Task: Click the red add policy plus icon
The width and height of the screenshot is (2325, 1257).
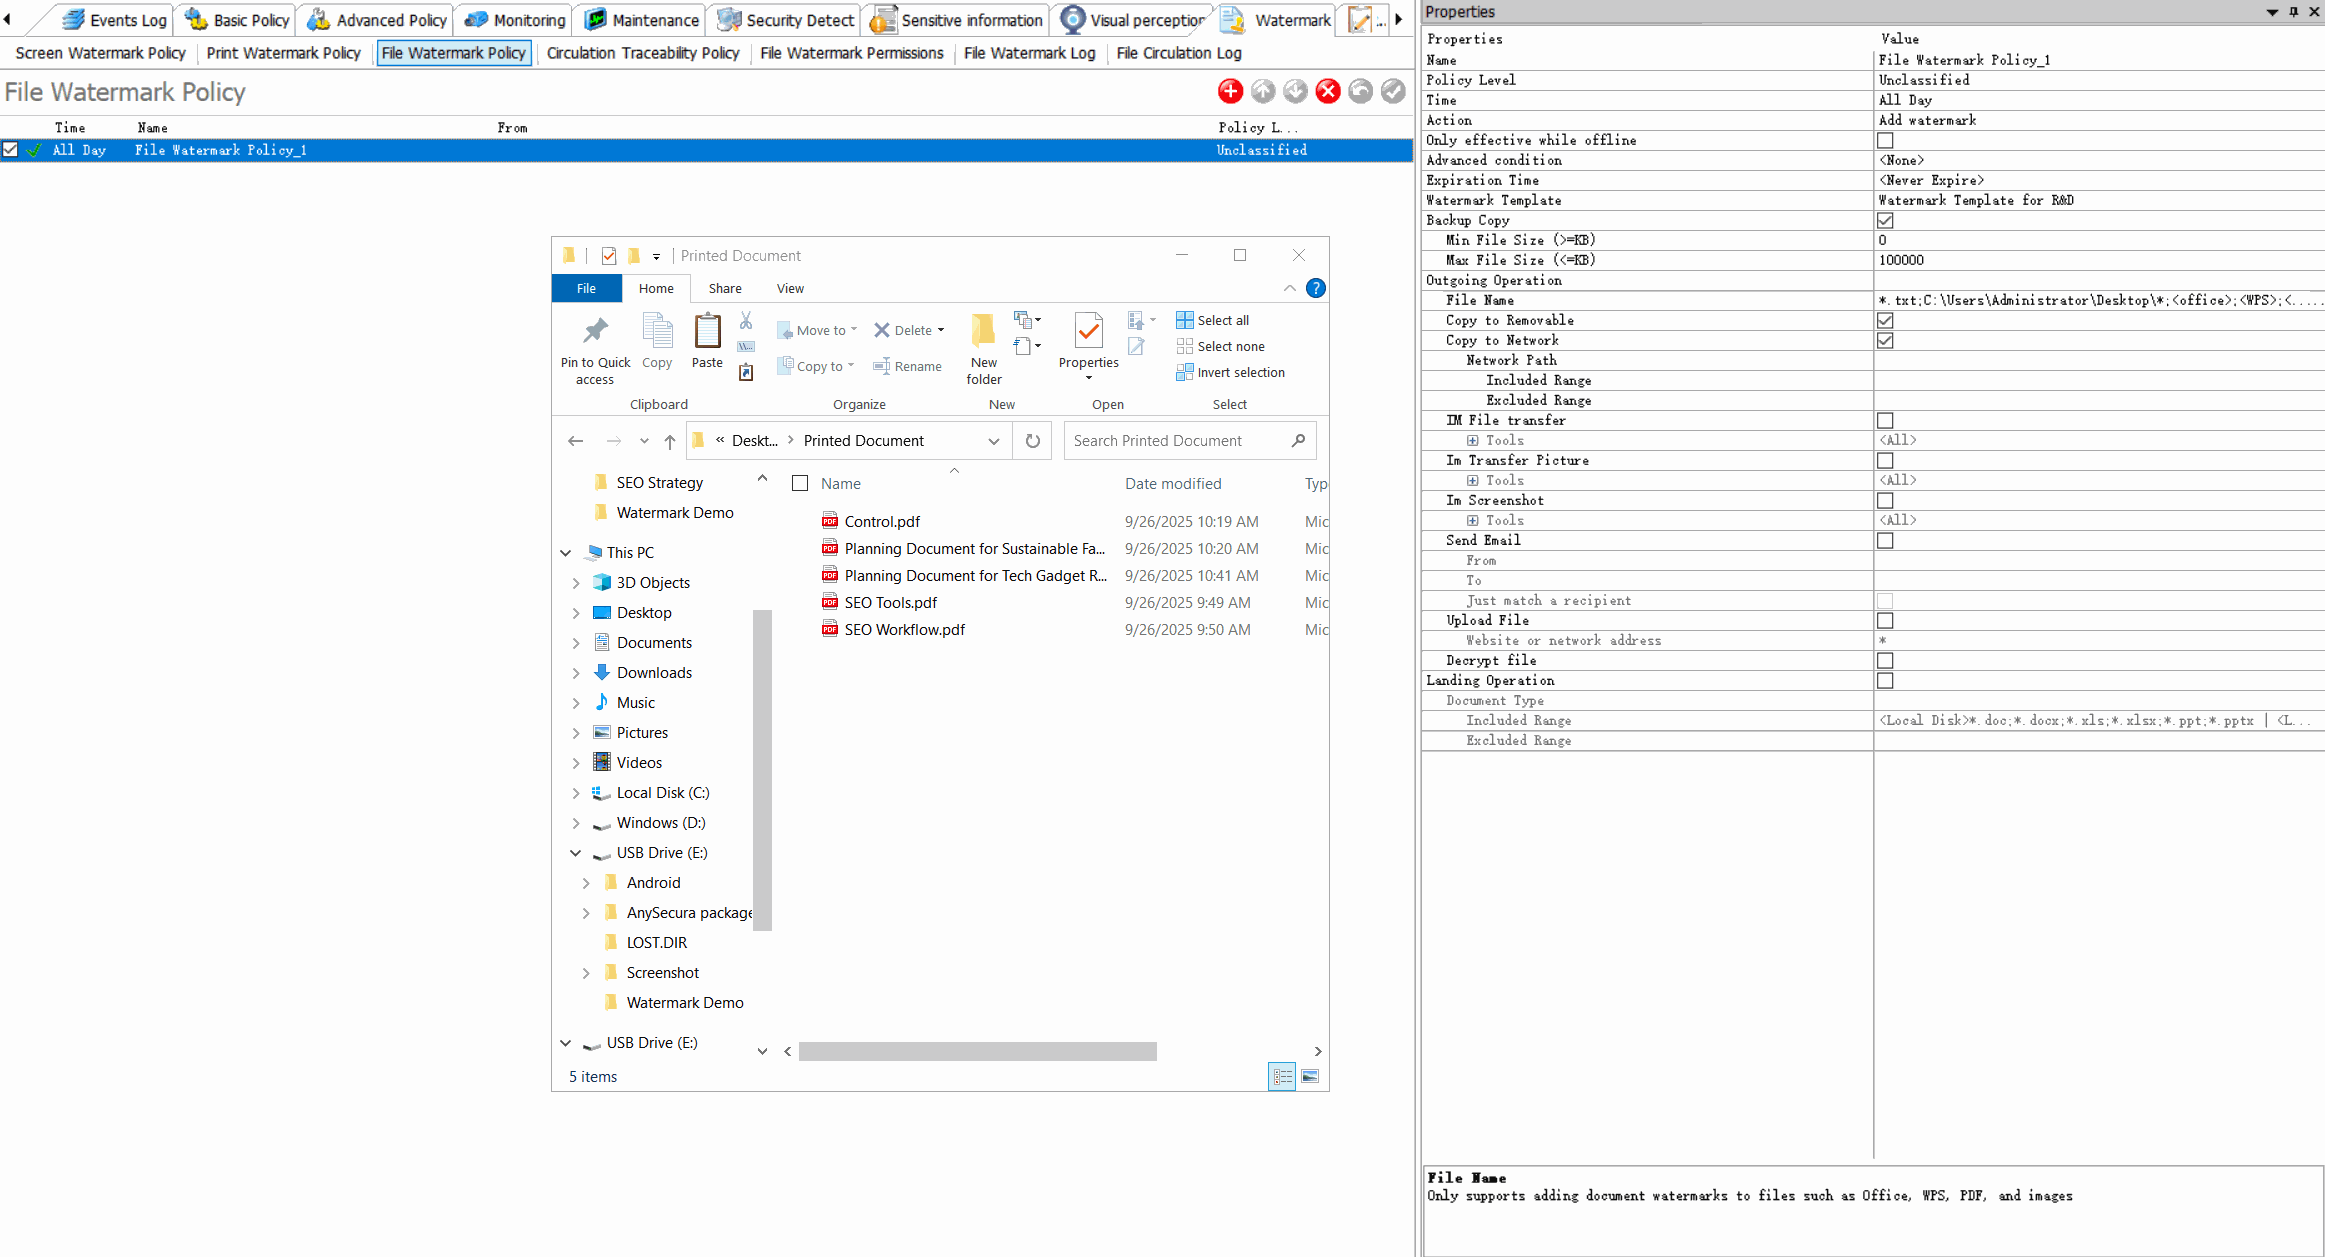Action: click(1230, 91)
